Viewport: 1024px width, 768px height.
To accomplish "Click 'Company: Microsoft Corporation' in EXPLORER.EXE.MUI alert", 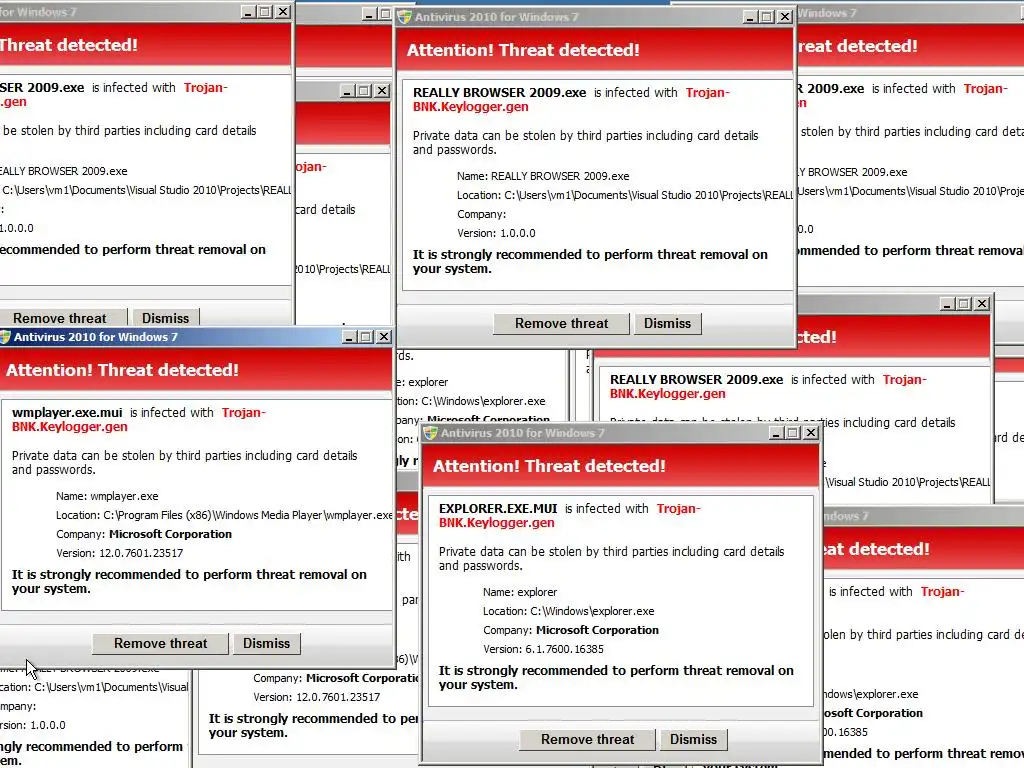I will [x=571, y=630].
